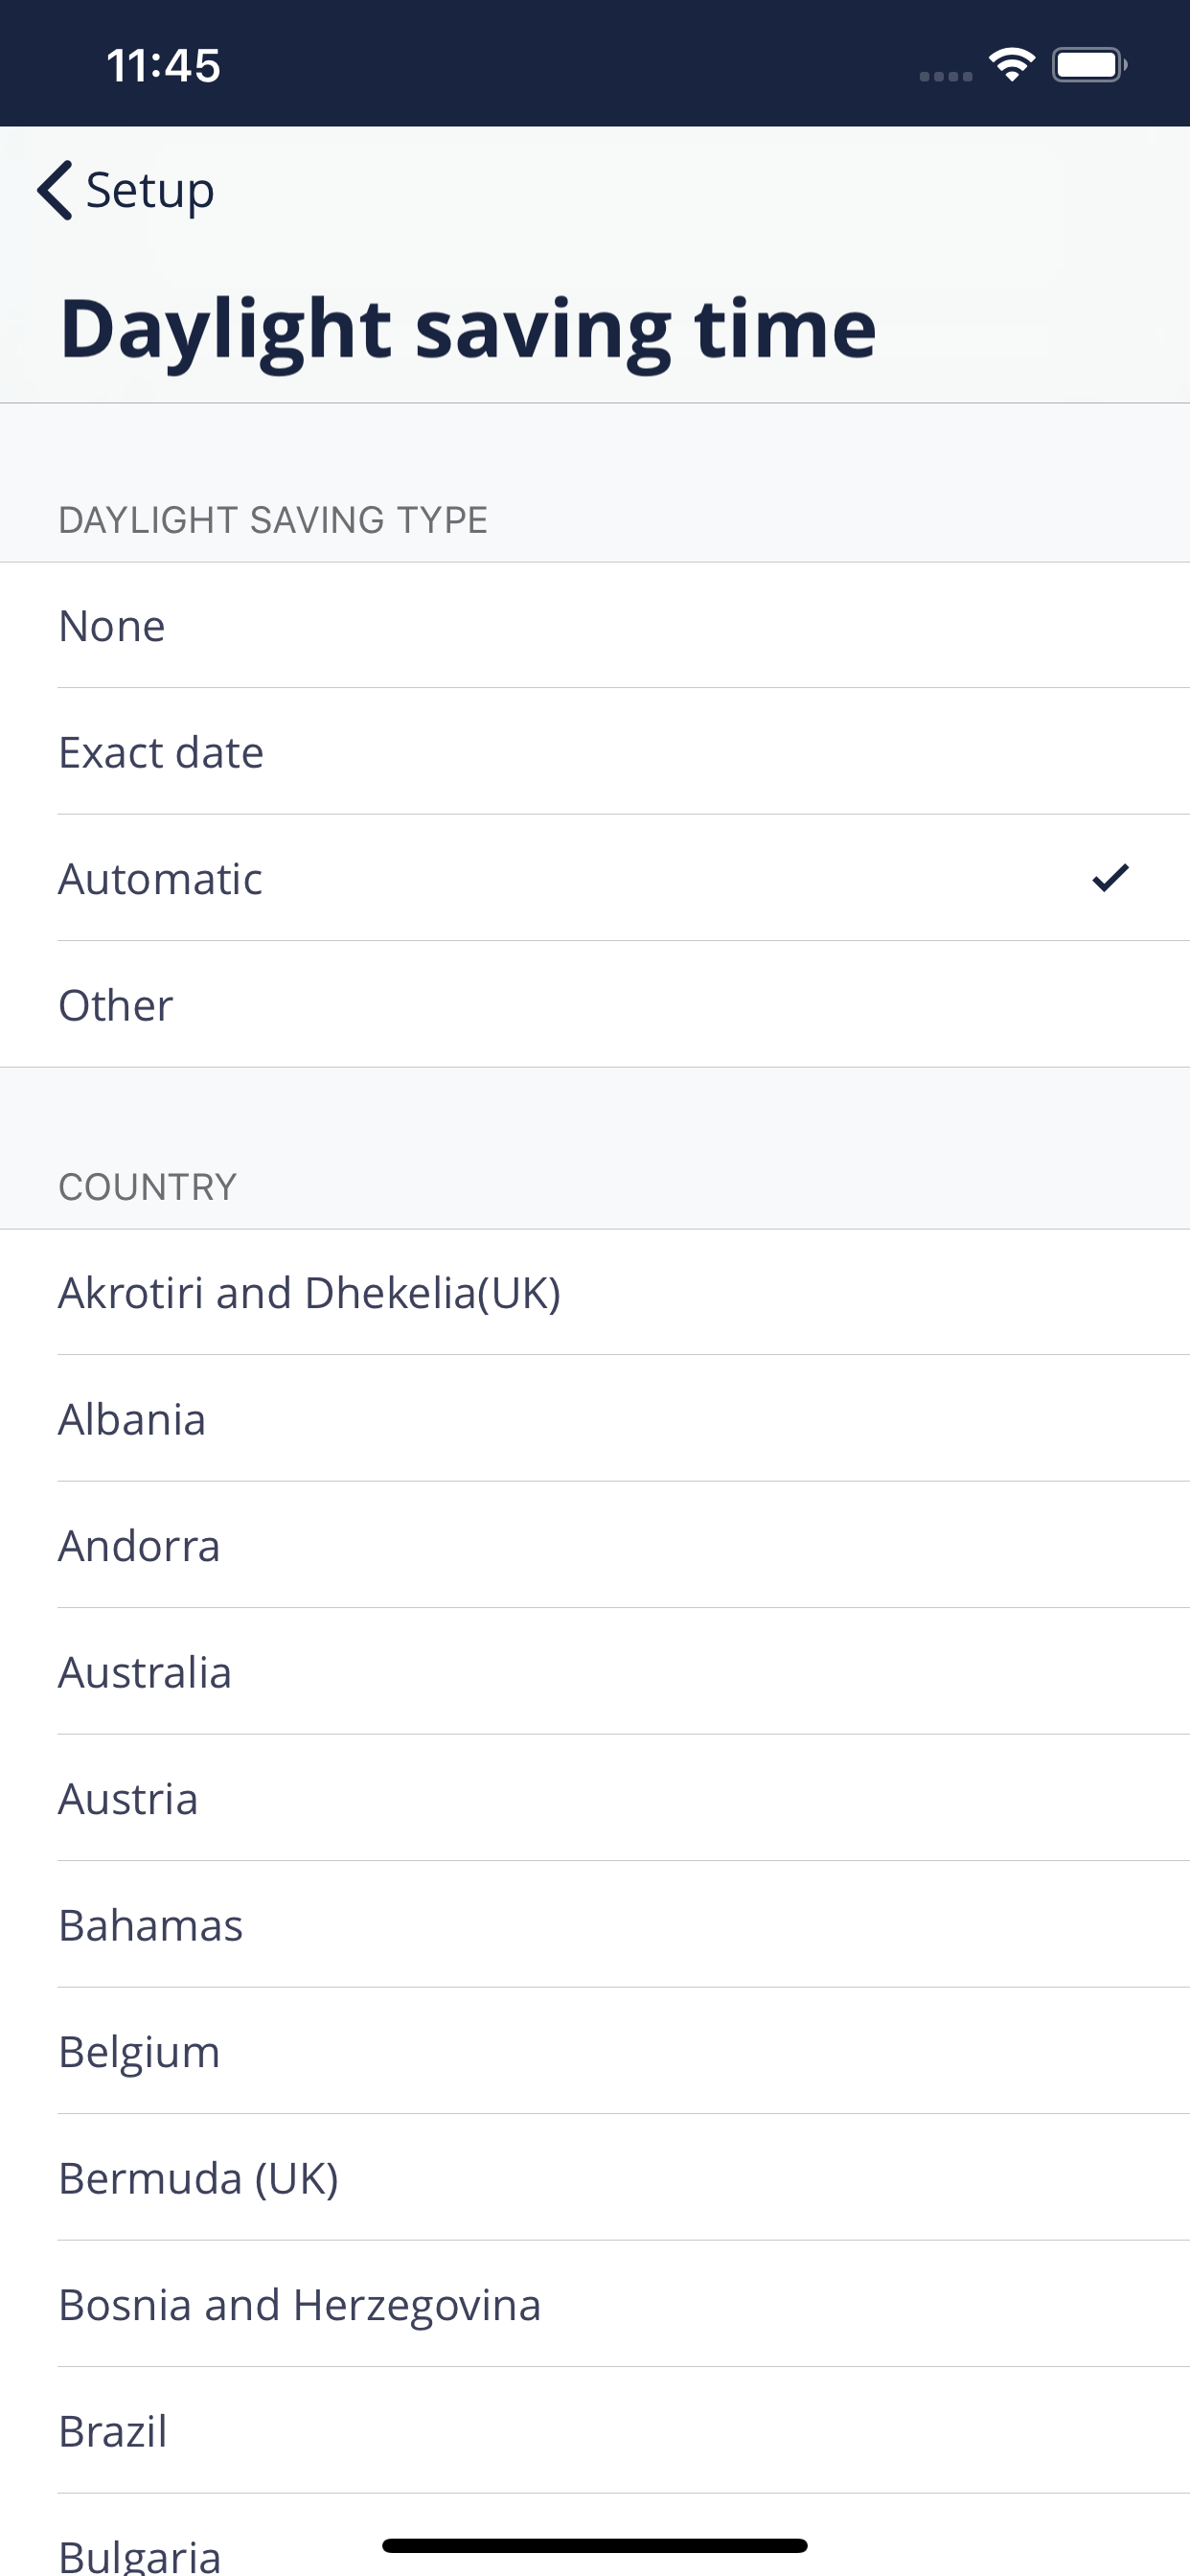Tap the battery status icon
Viewport: 1190px width, 2576px height.
click(1089, 66)
